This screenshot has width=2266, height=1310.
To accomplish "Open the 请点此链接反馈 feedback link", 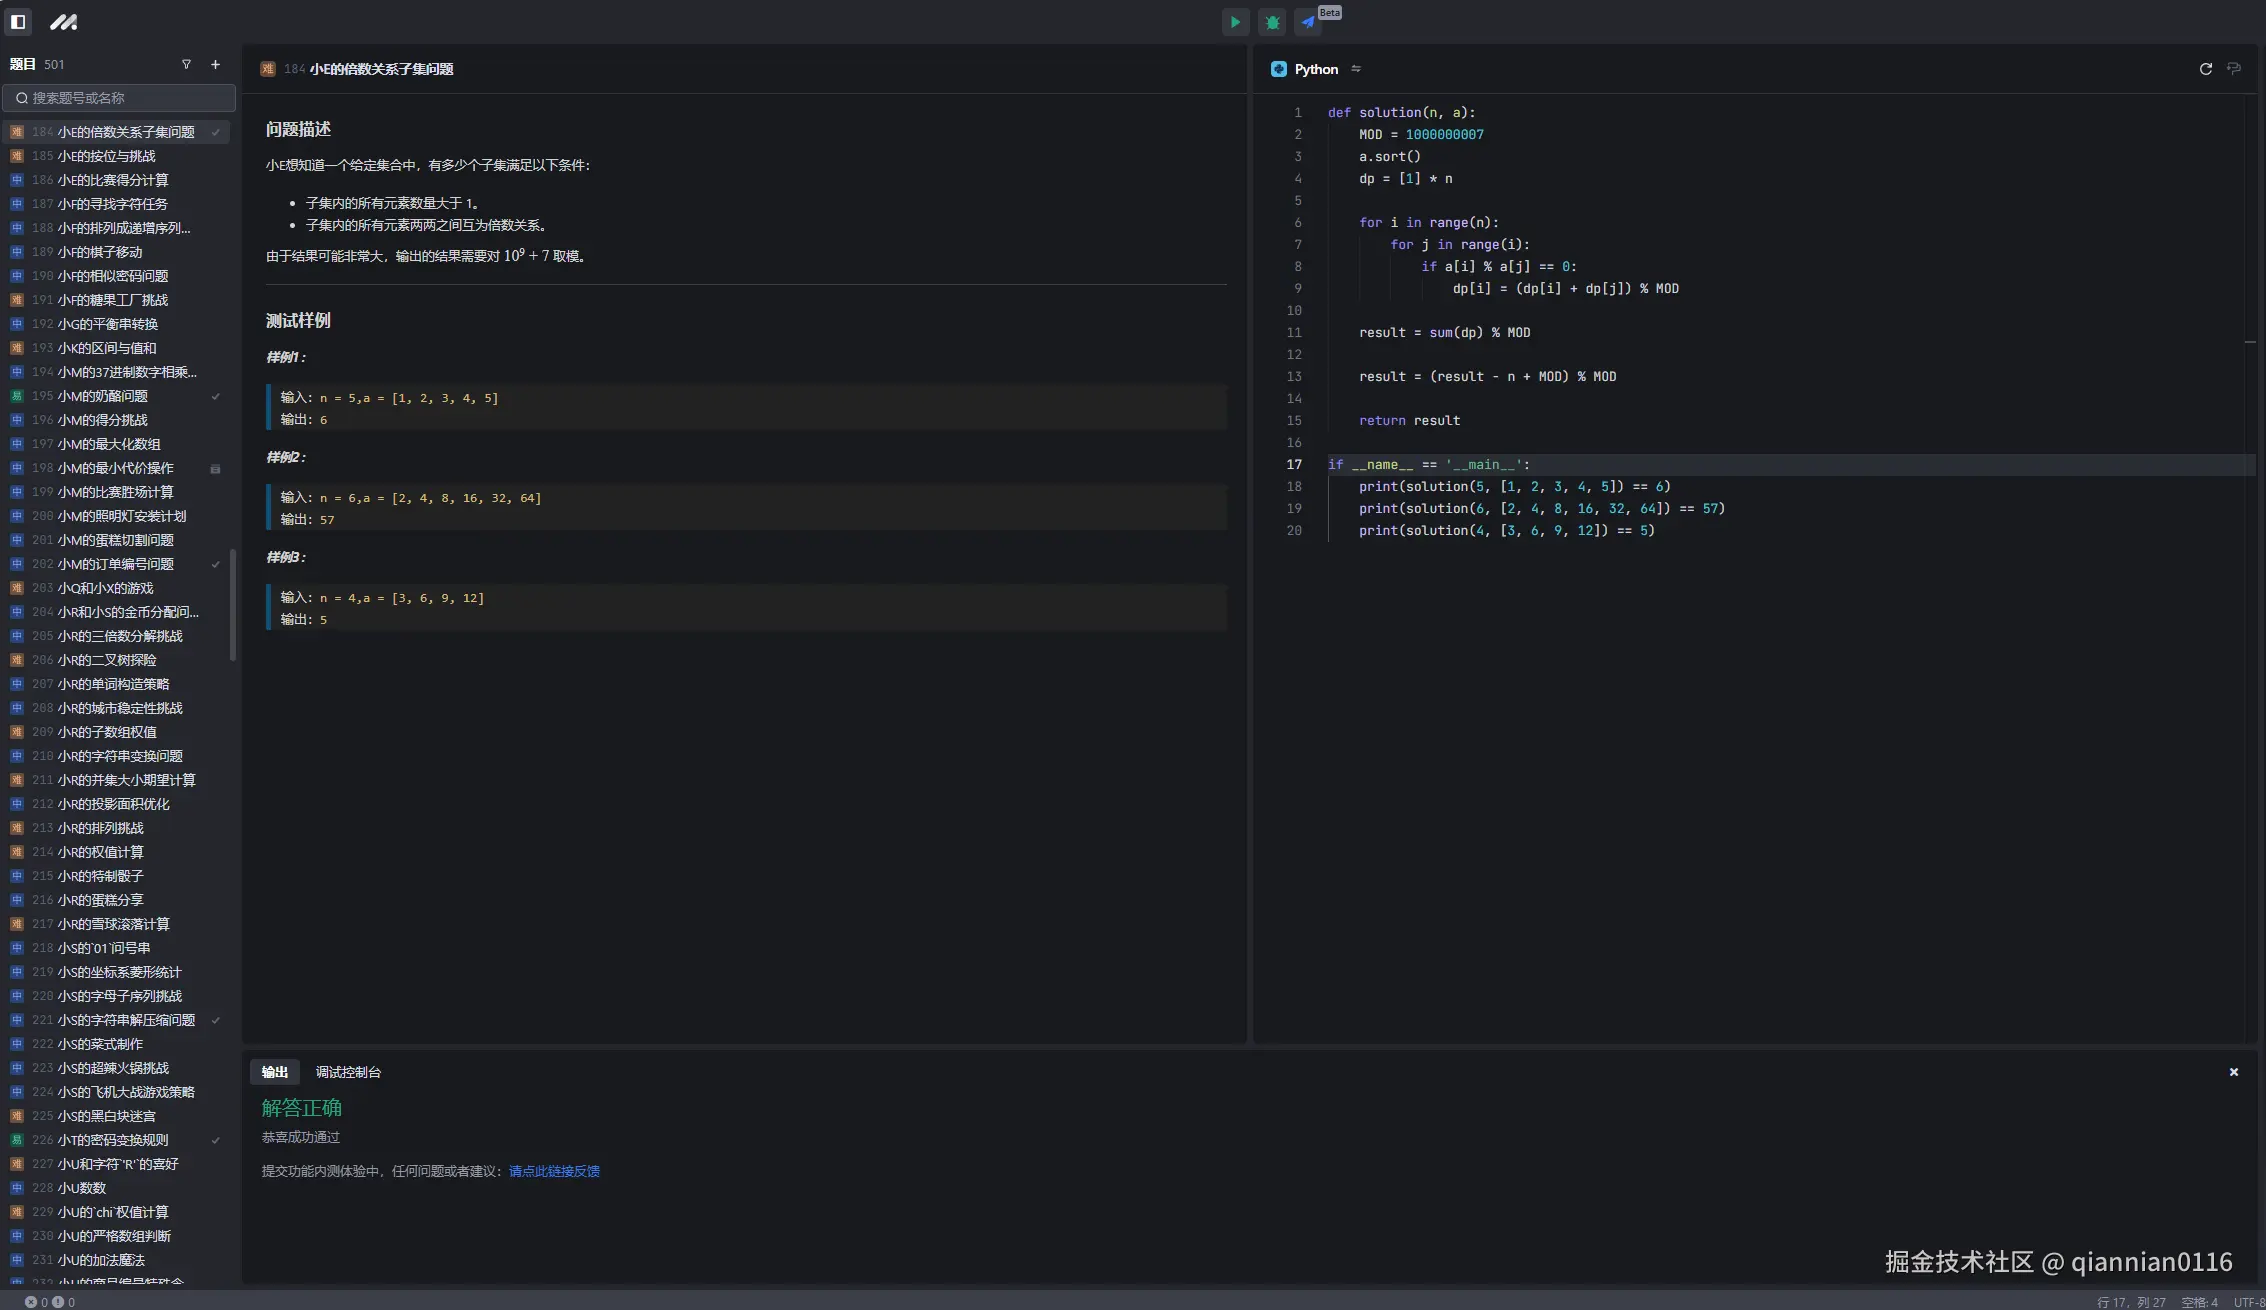I will [554, 1171].
